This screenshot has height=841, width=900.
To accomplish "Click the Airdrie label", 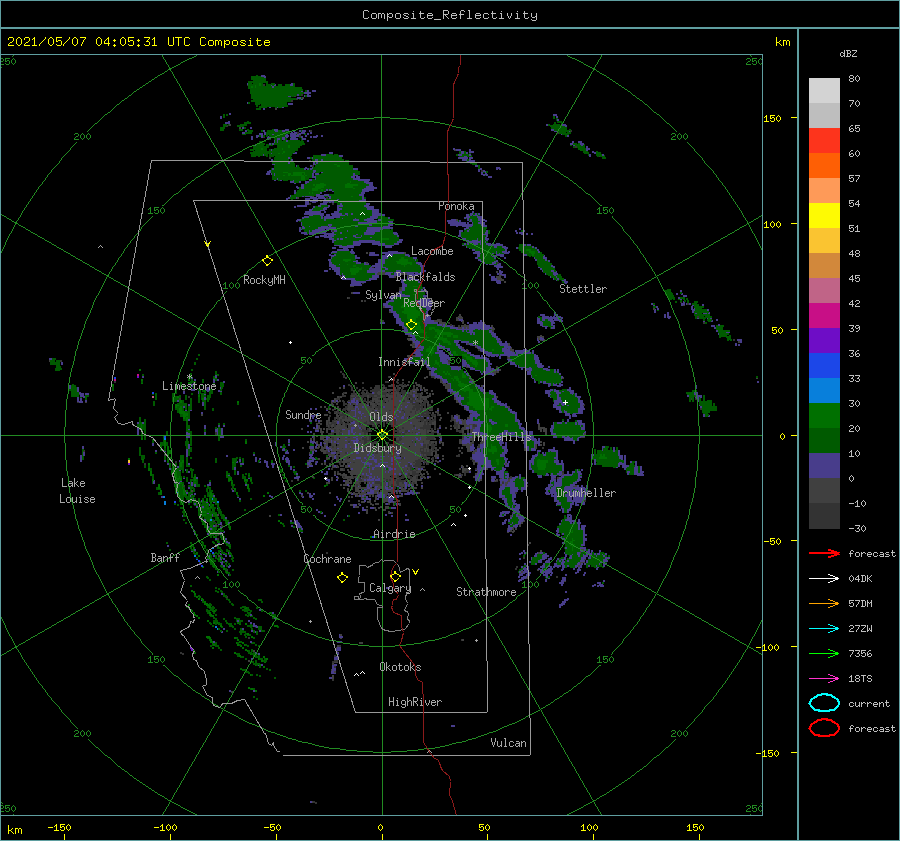I will coord(394,534).
